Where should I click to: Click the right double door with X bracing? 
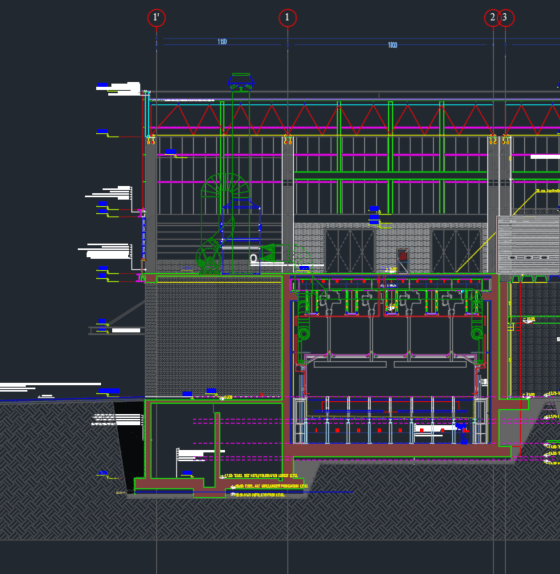456,251
